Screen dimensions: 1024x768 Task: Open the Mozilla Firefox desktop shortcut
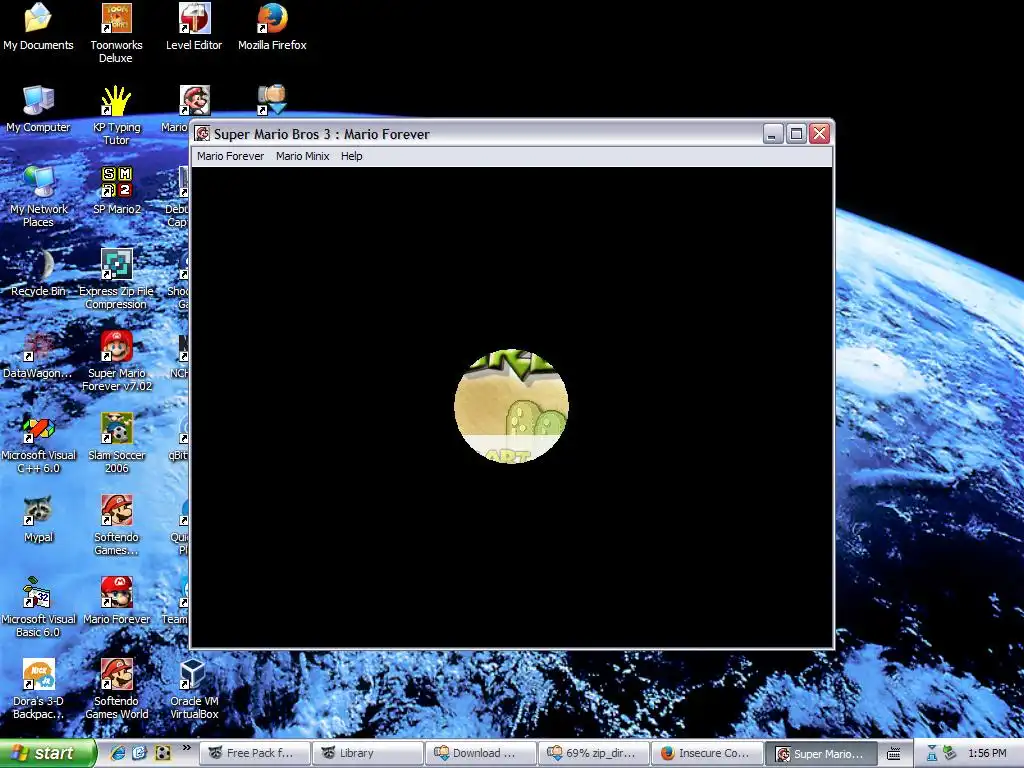(272, 27)
